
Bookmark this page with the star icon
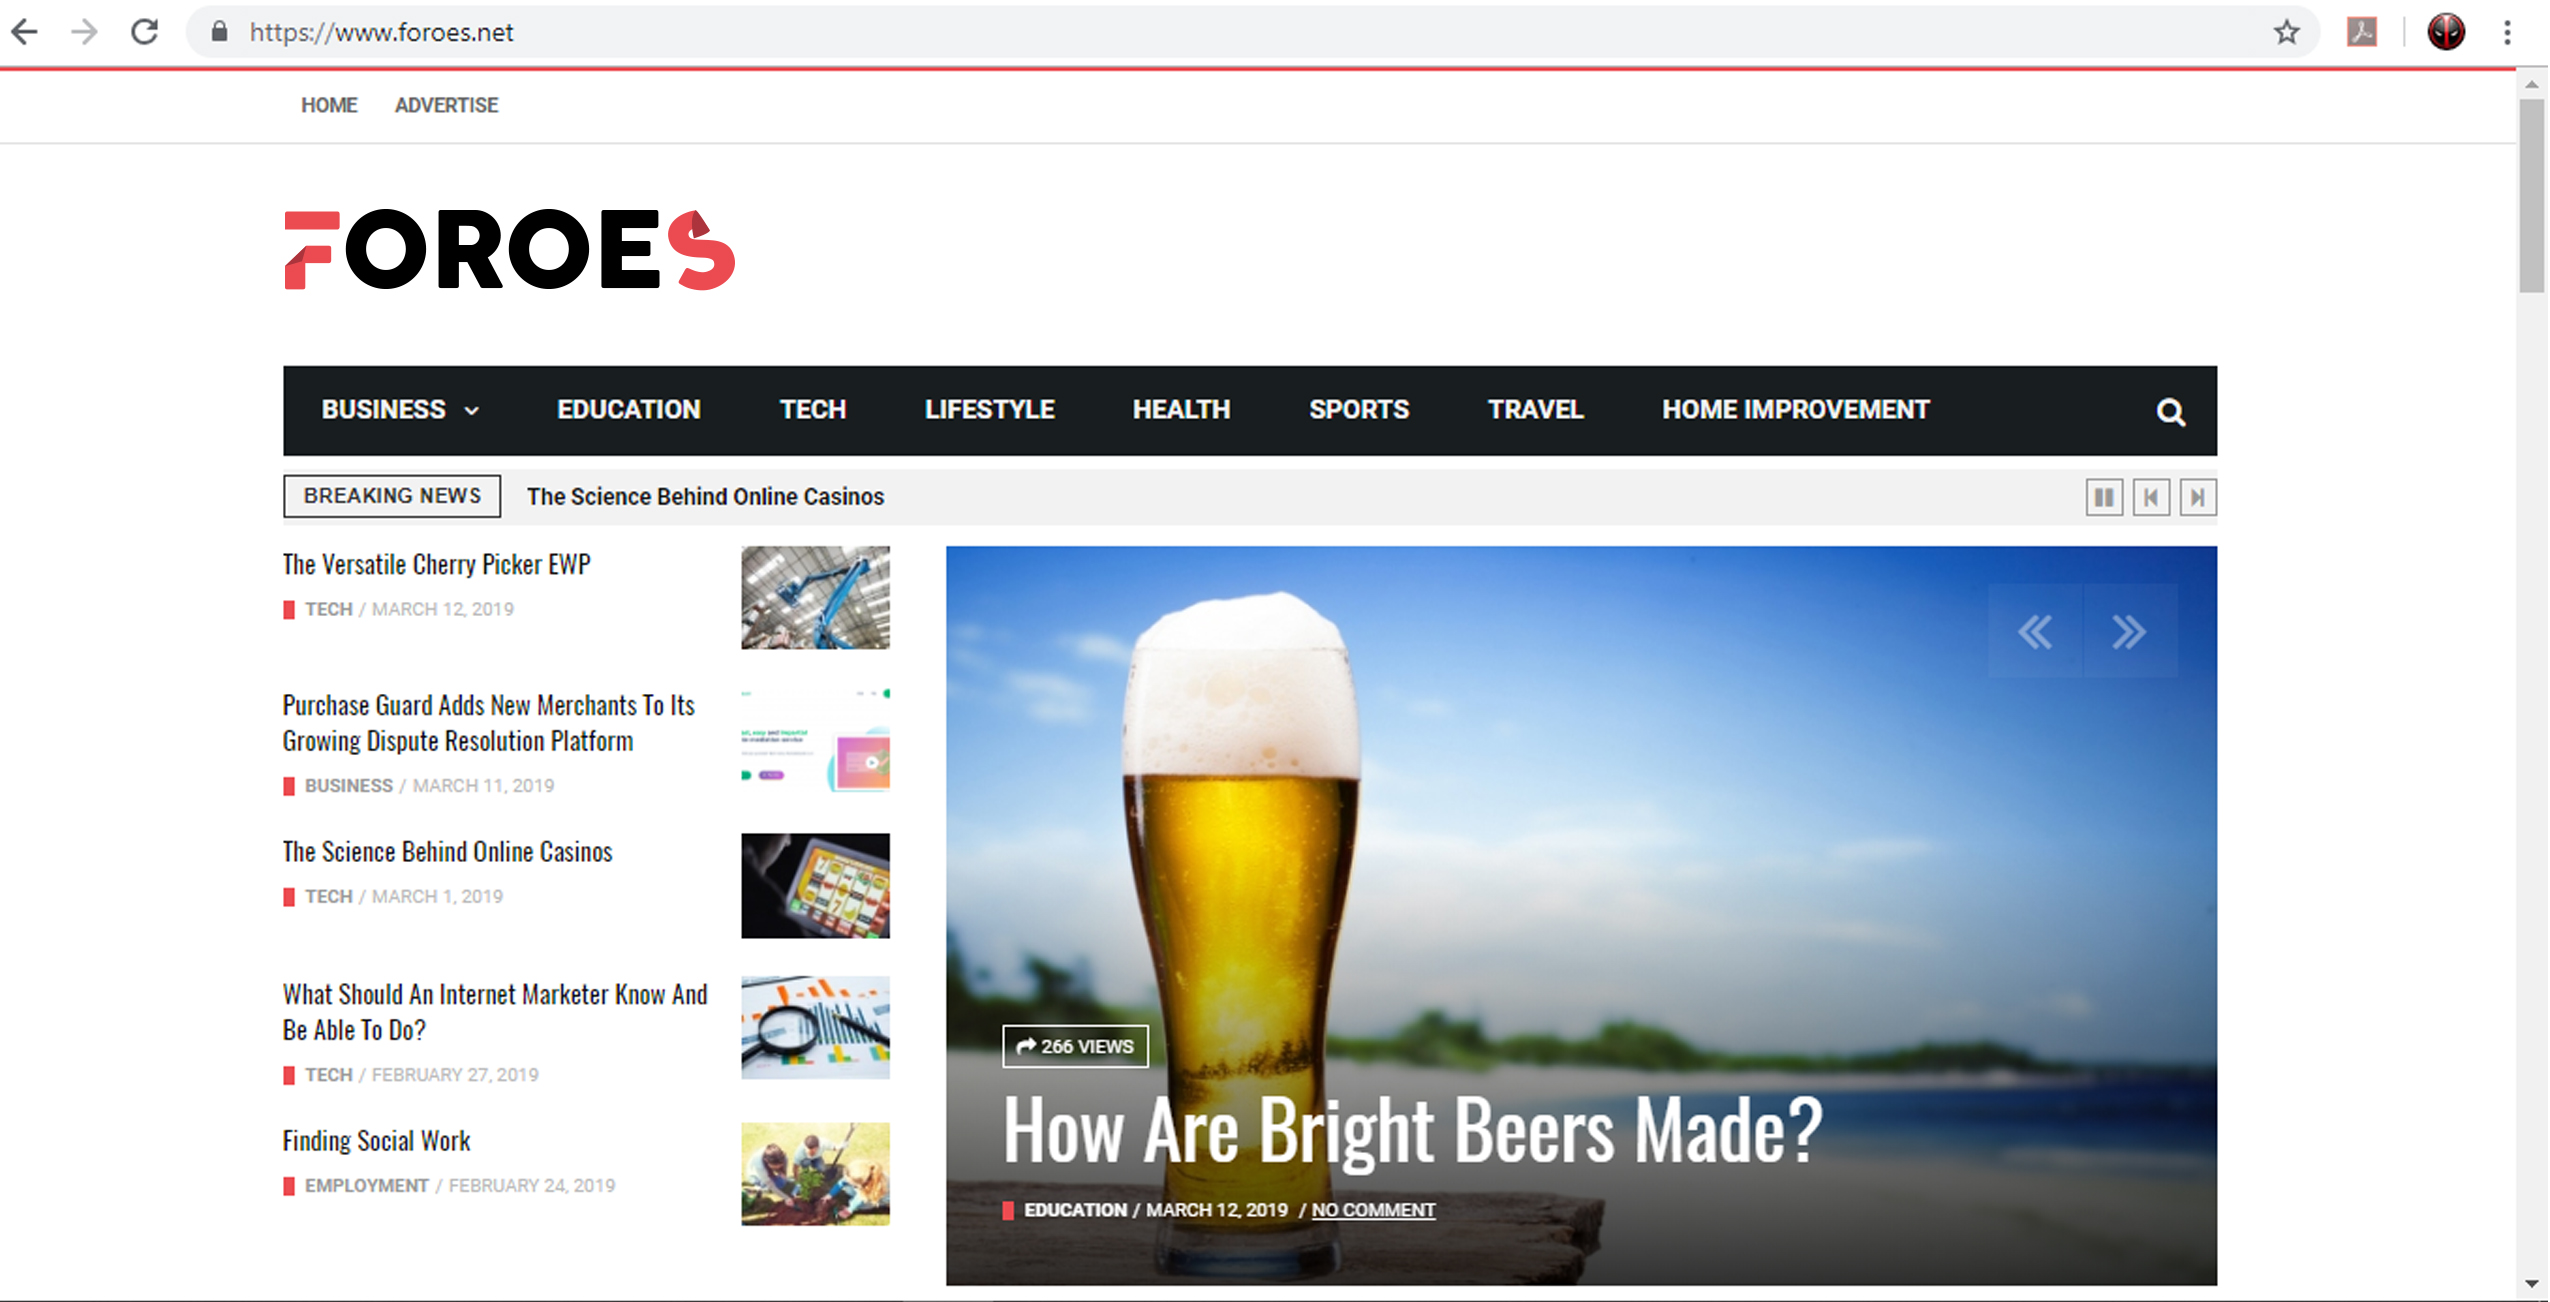[2286, 32]
